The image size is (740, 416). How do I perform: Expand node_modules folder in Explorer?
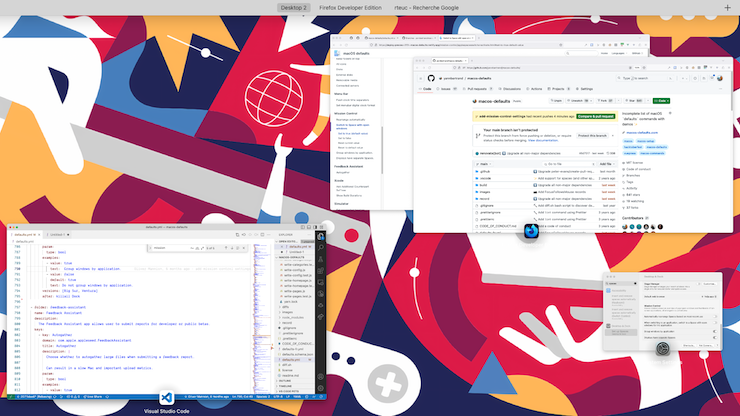[293, 317]
